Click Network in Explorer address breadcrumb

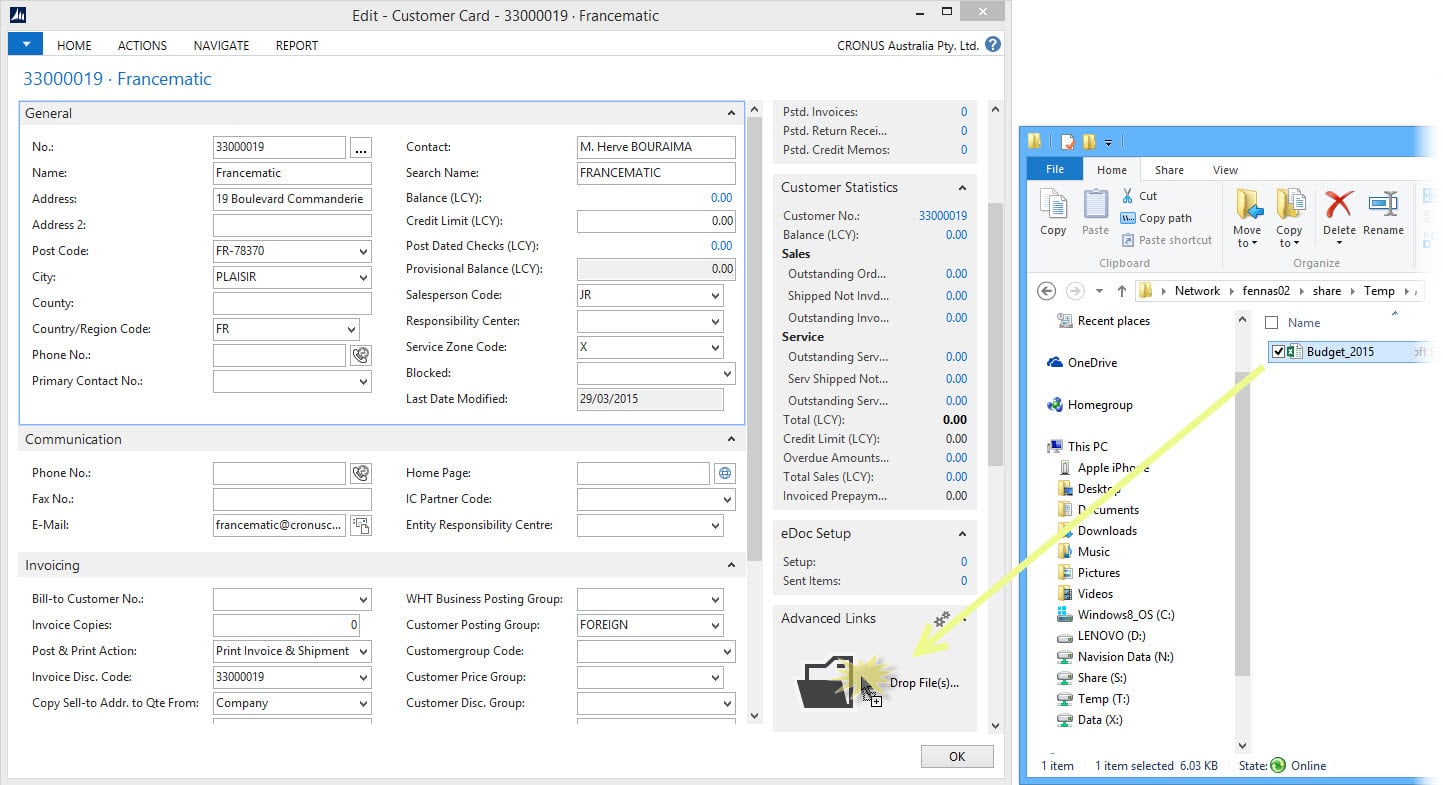(x=1197, y=291)
